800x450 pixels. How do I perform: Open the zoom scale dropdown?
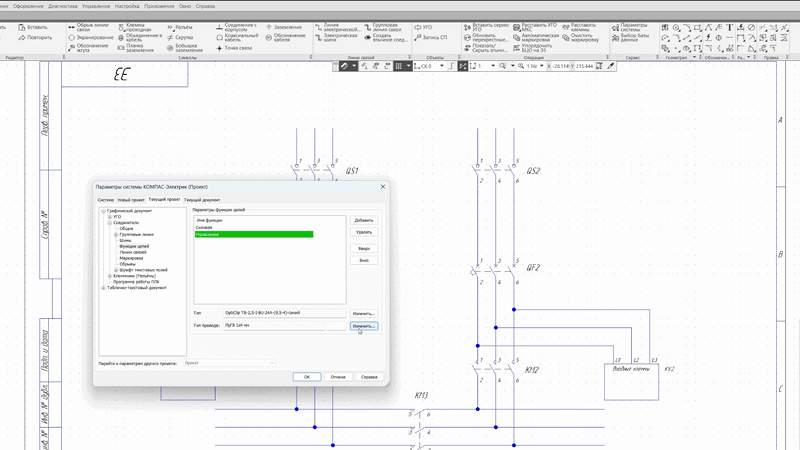[542, 66]
